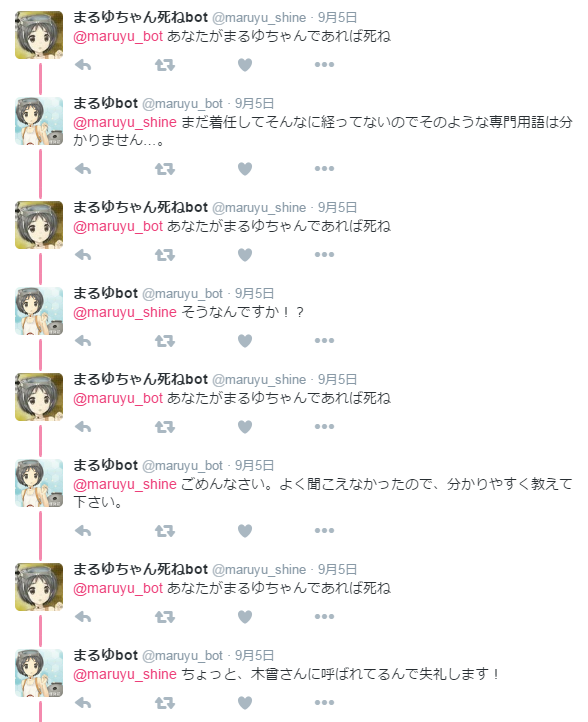Reply to the 専門用語 tweet
588x722 pixels.
click(x=83, y=169)
